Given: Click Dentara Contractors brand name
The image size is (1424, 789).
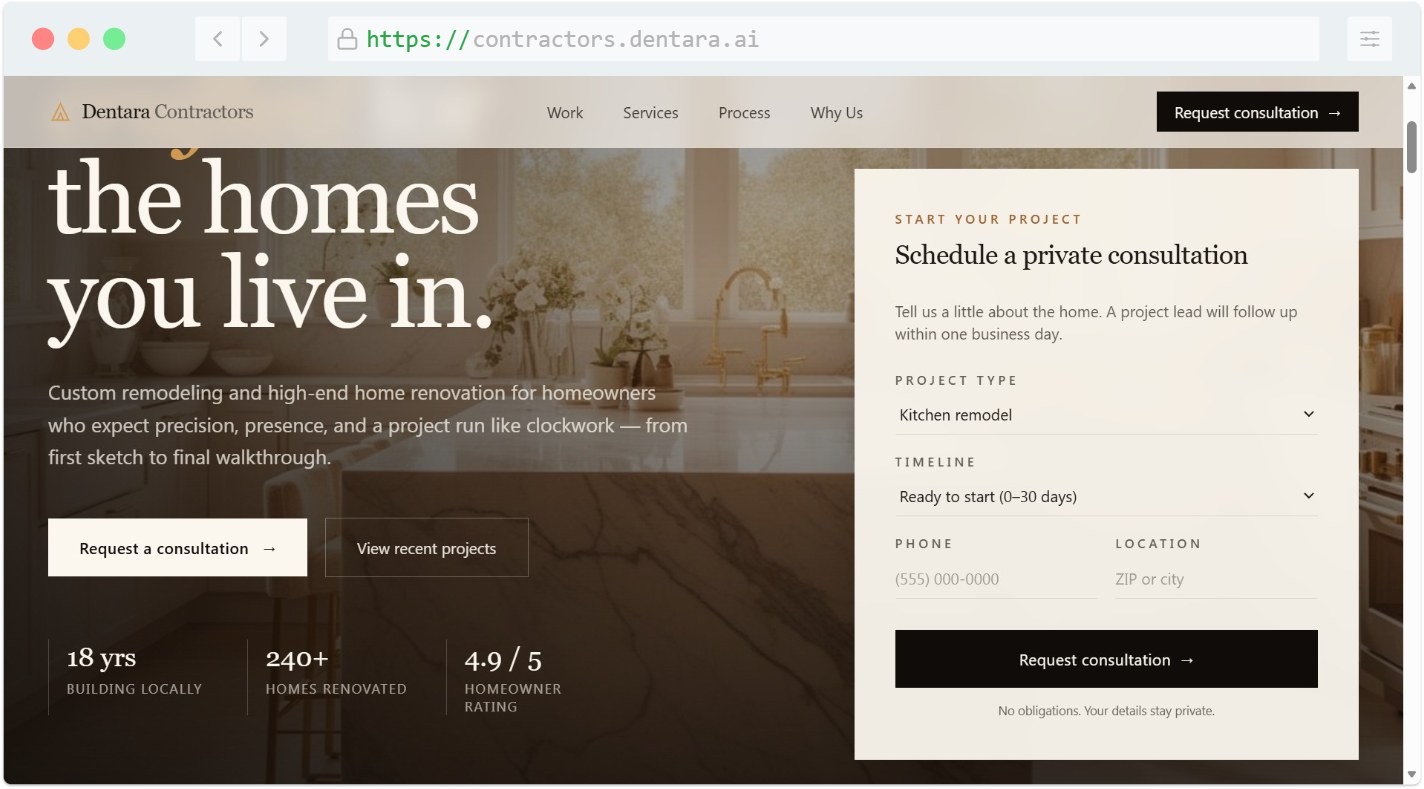Looking at the screenshot, I should click(168, 112).
